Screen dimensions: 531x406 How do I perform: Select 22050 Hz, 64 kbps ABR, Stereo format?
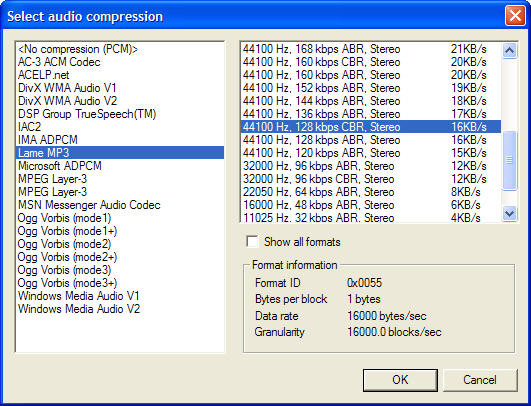(371, 192)
